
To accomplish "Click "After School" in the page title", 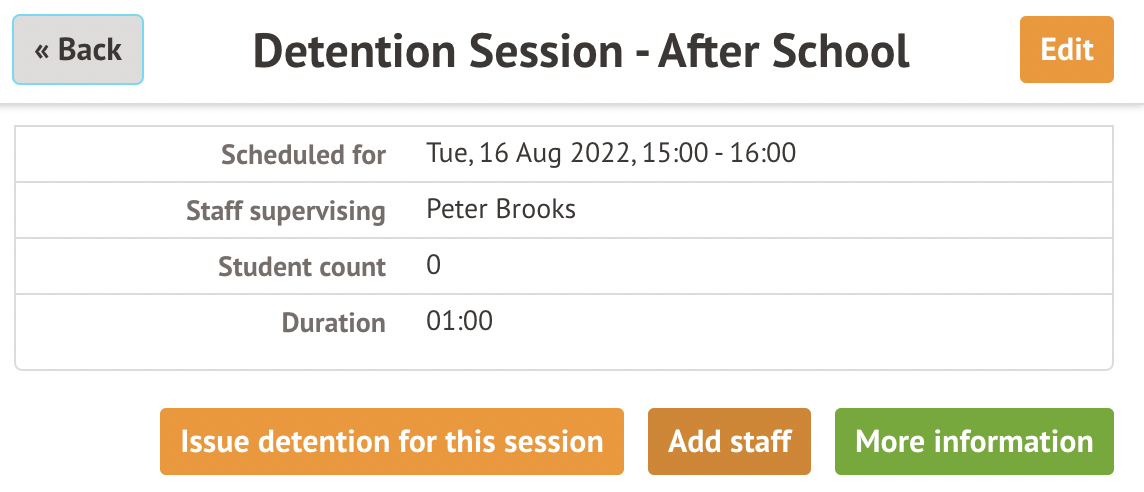I will point(784,51).
